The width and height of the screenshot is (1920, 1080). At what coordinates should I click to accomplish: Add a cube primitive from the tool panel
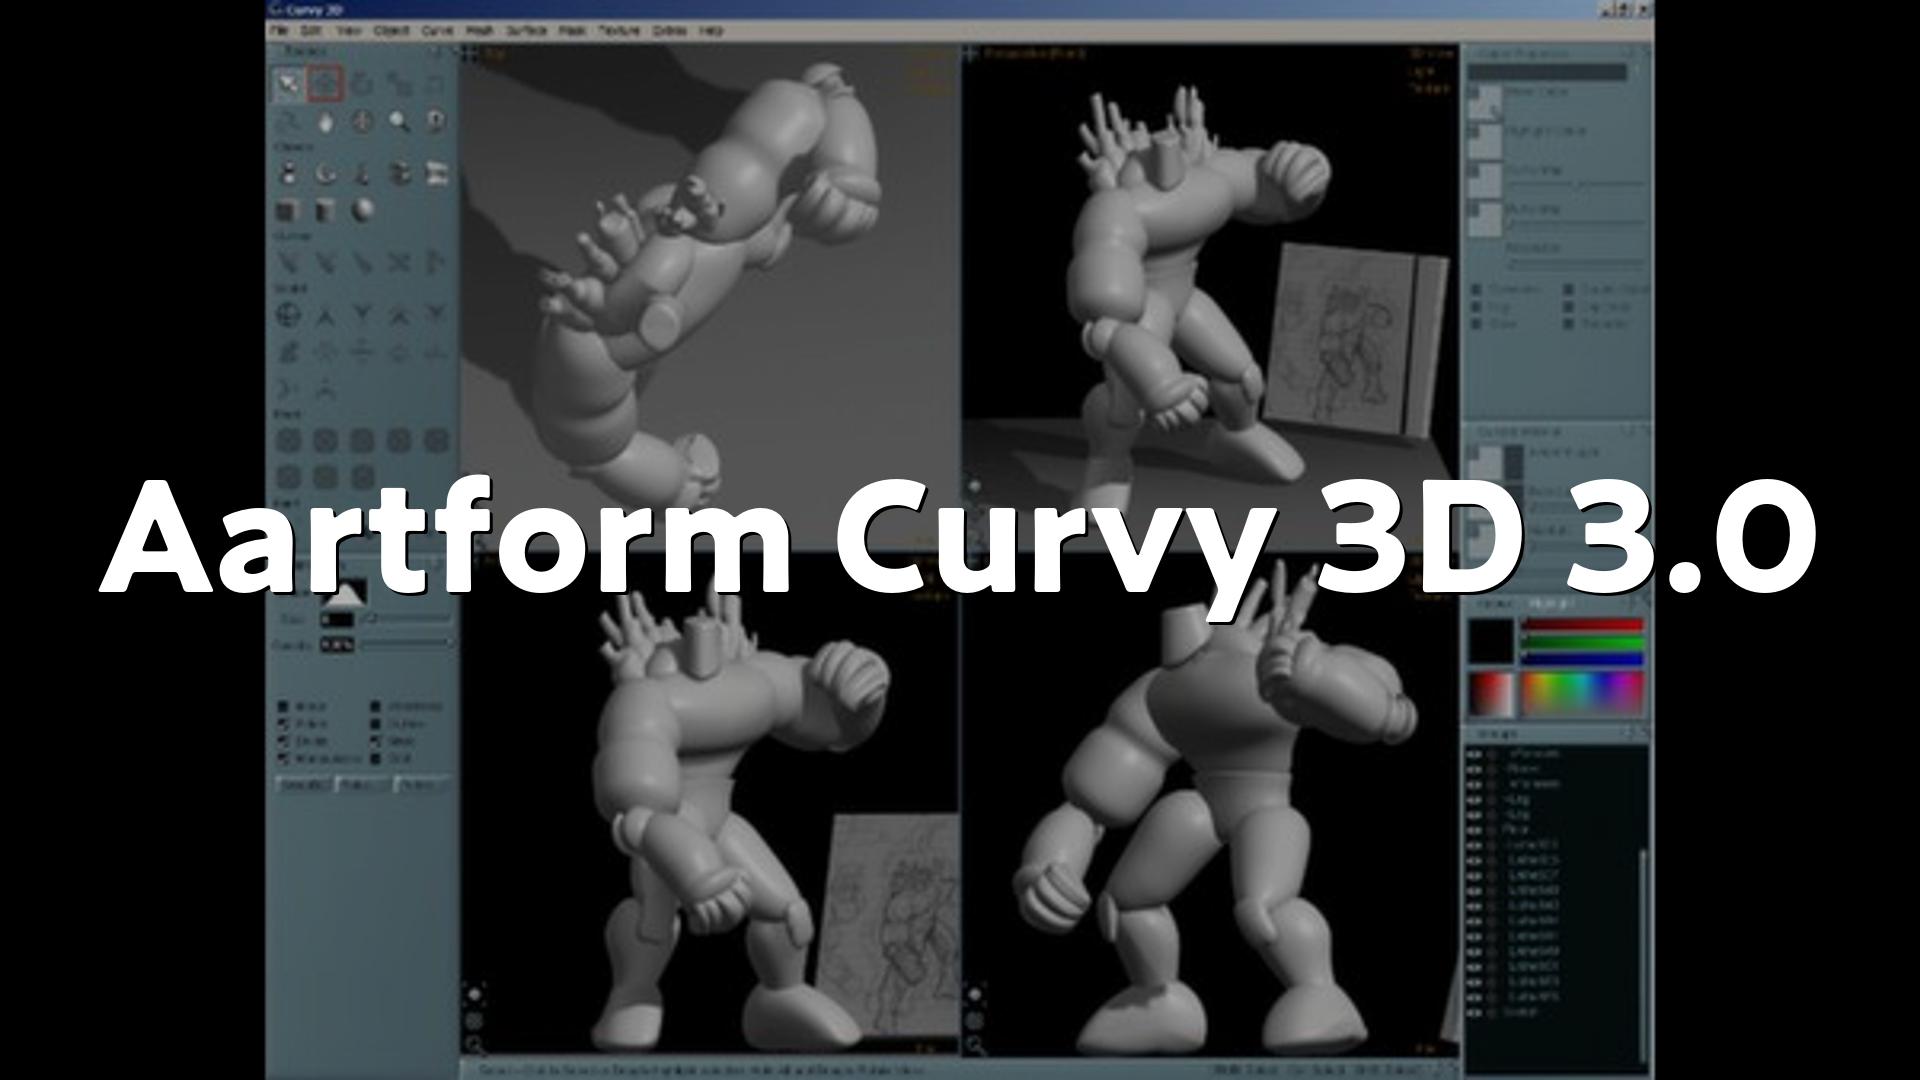click(288, 211)
